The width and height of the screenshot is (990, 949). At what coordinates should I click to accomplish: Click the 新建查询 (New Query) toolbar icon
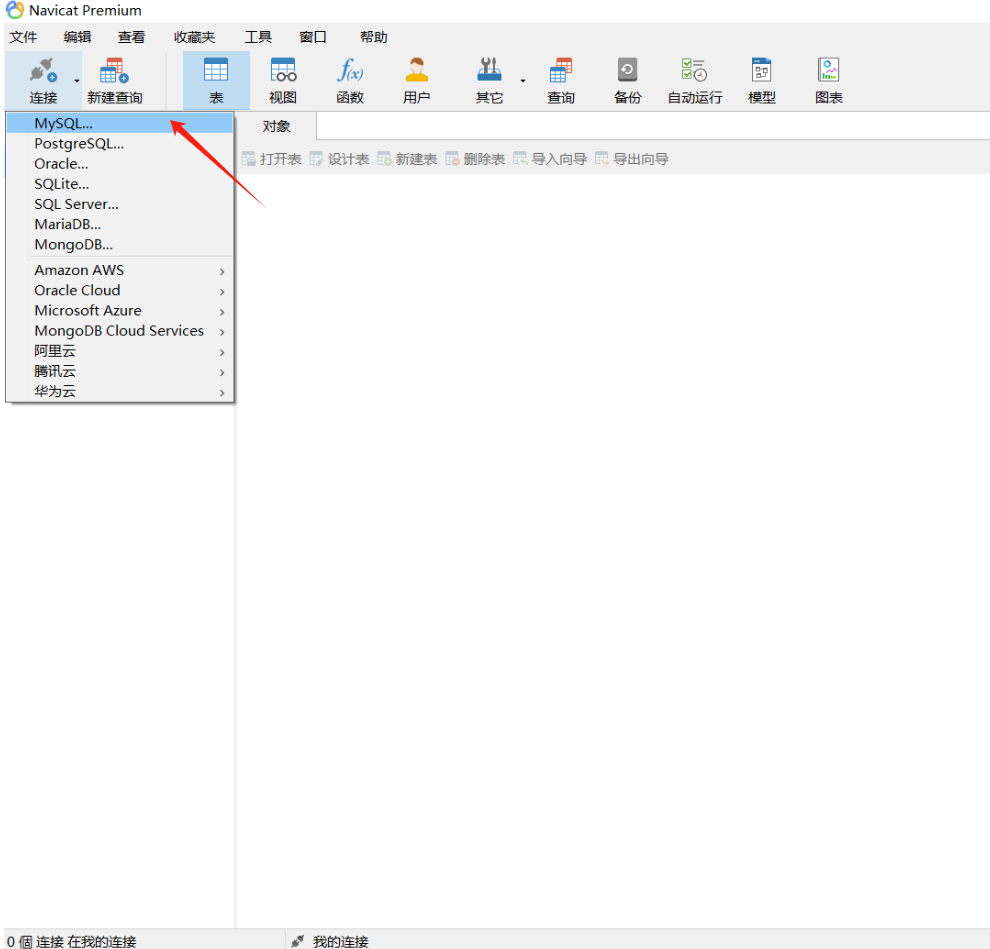(x=115, y=80)
